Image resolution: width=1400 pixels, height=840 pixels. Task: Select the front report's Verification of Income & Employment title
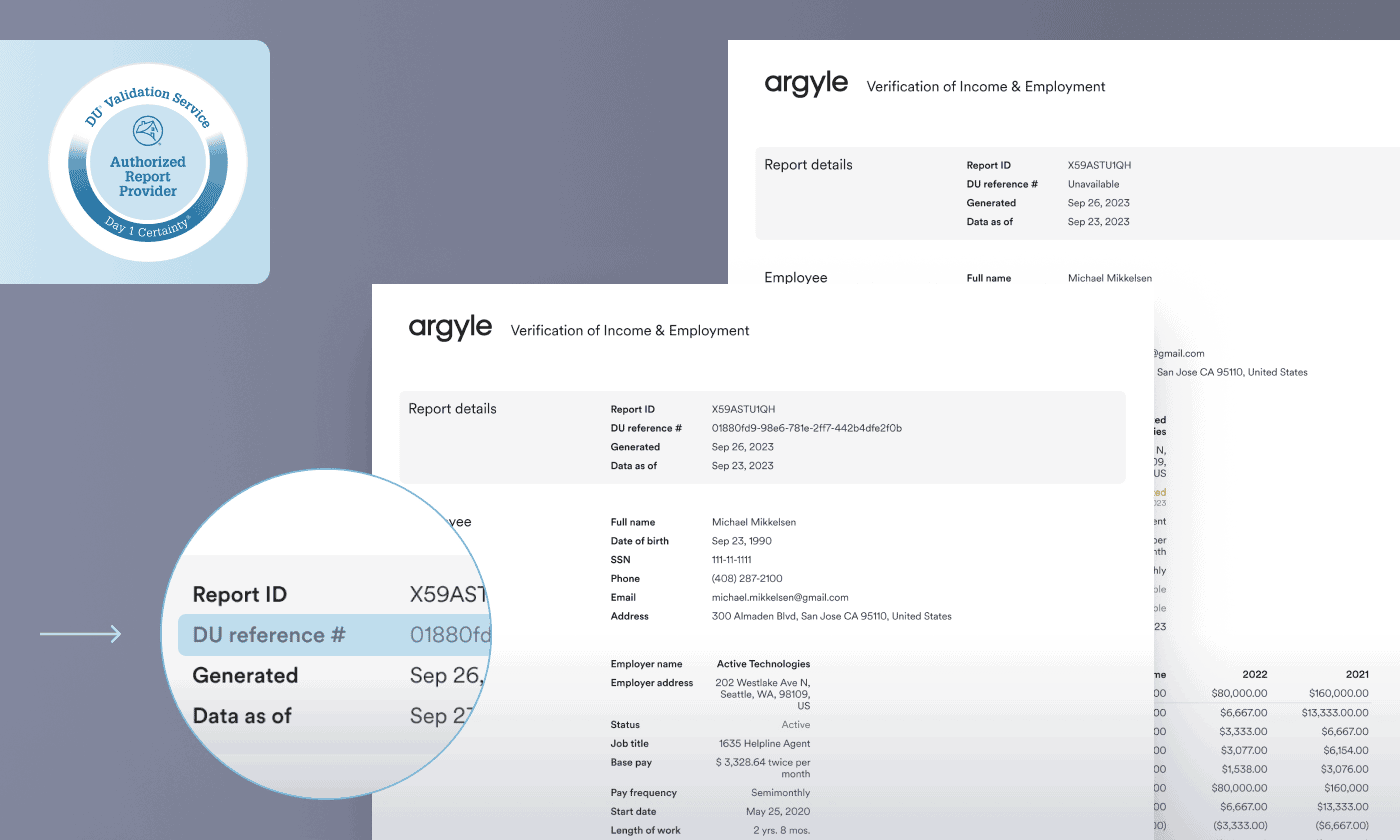pos(630,330)
